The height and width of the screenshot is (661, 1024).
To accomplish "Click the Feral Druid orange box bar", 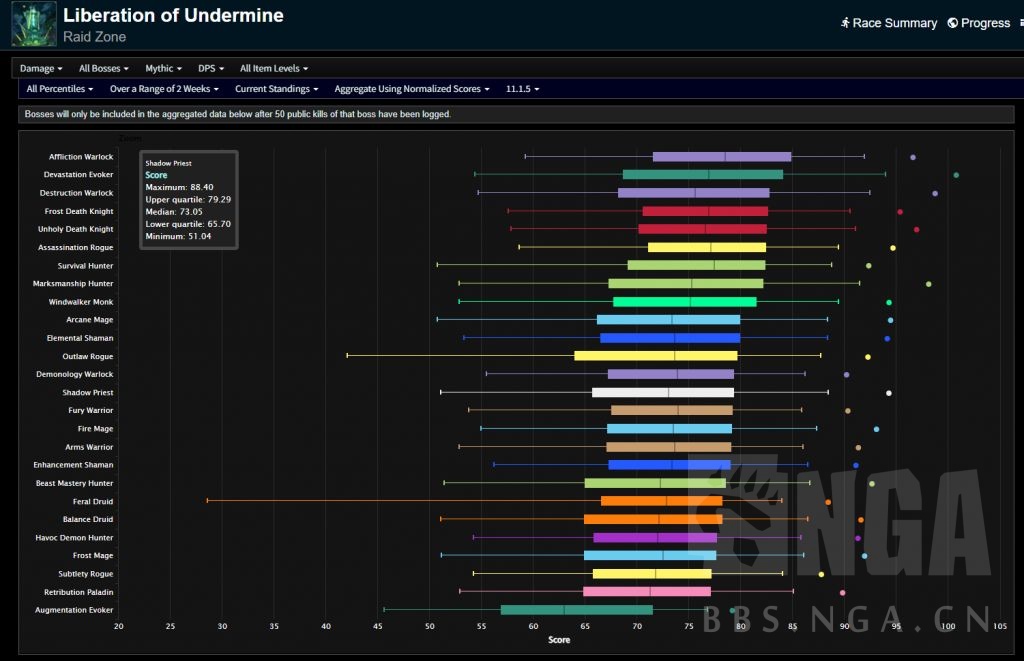I will pos(661,501).
